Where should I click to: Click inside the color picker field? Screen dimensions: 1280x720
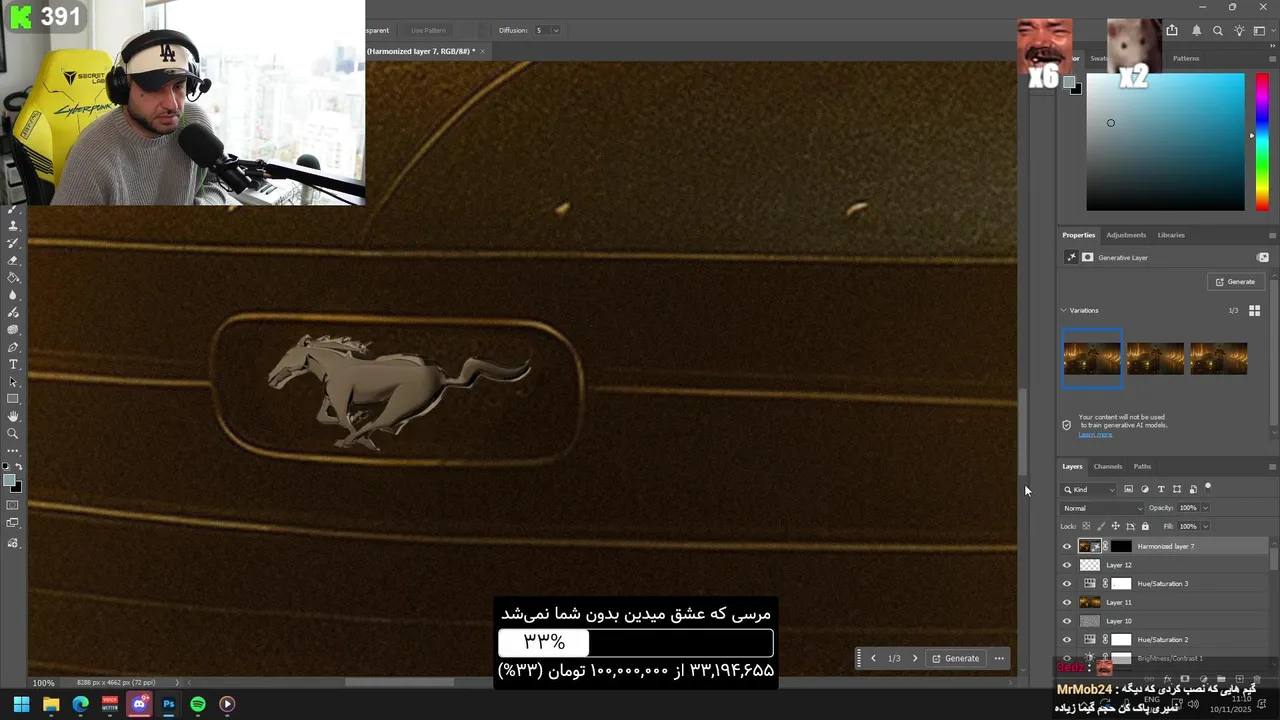[1165, 142]
